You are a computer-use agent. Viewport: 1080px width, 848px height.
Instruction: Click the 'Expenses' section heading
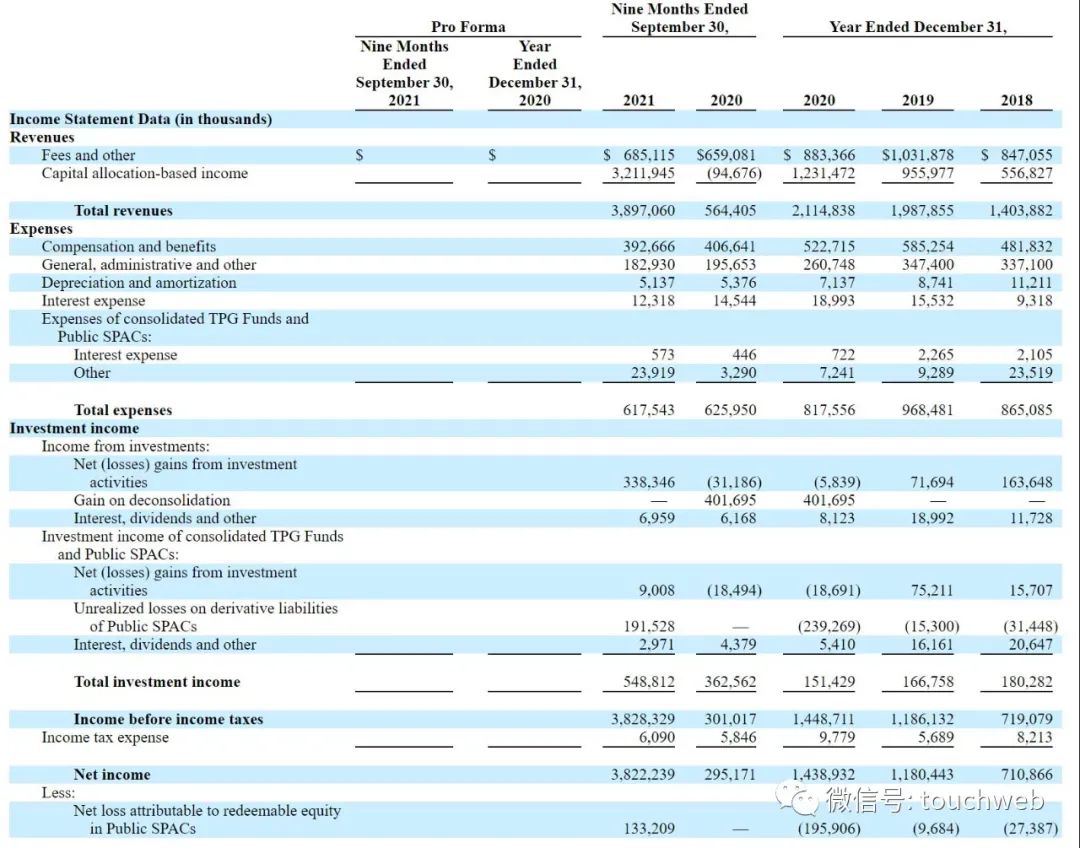(x=41, y=229)
